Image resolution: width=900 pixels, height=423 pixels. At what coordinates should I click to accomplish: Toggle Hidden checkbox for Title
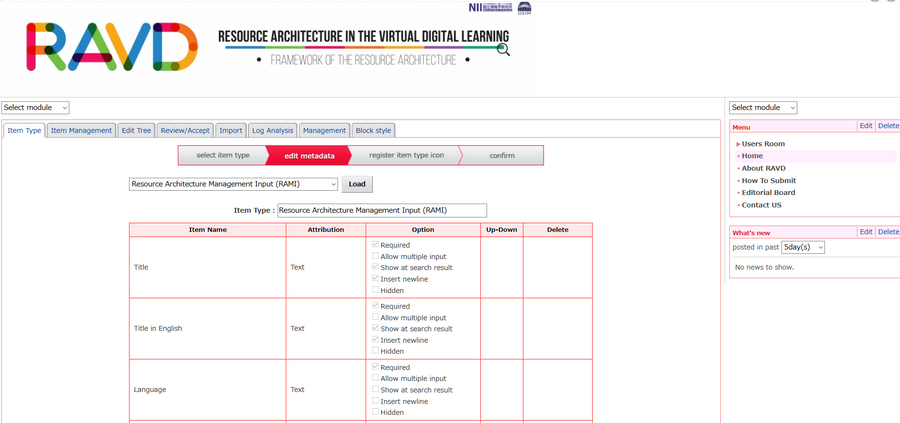click(375, 290)
